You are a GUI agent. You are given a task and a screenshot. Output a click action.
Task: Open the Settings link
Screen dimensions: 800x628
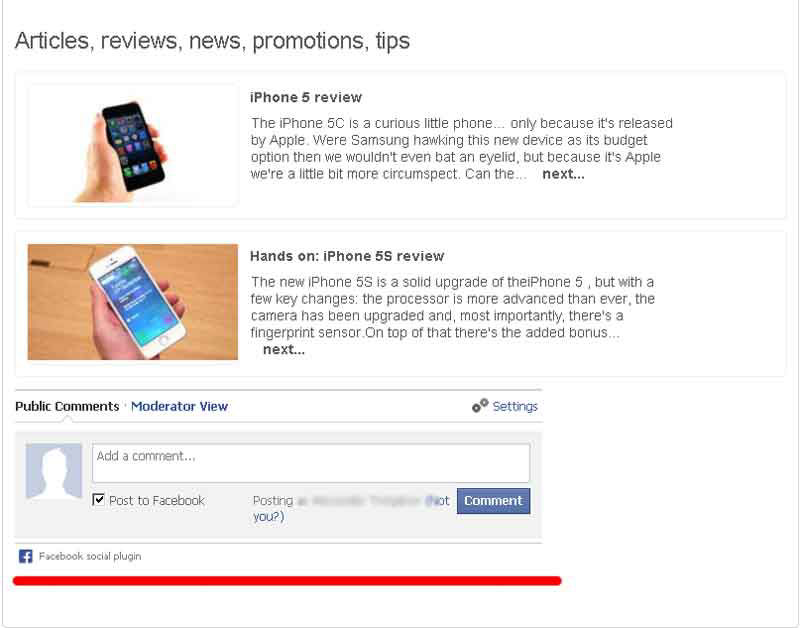click(515, 406)
